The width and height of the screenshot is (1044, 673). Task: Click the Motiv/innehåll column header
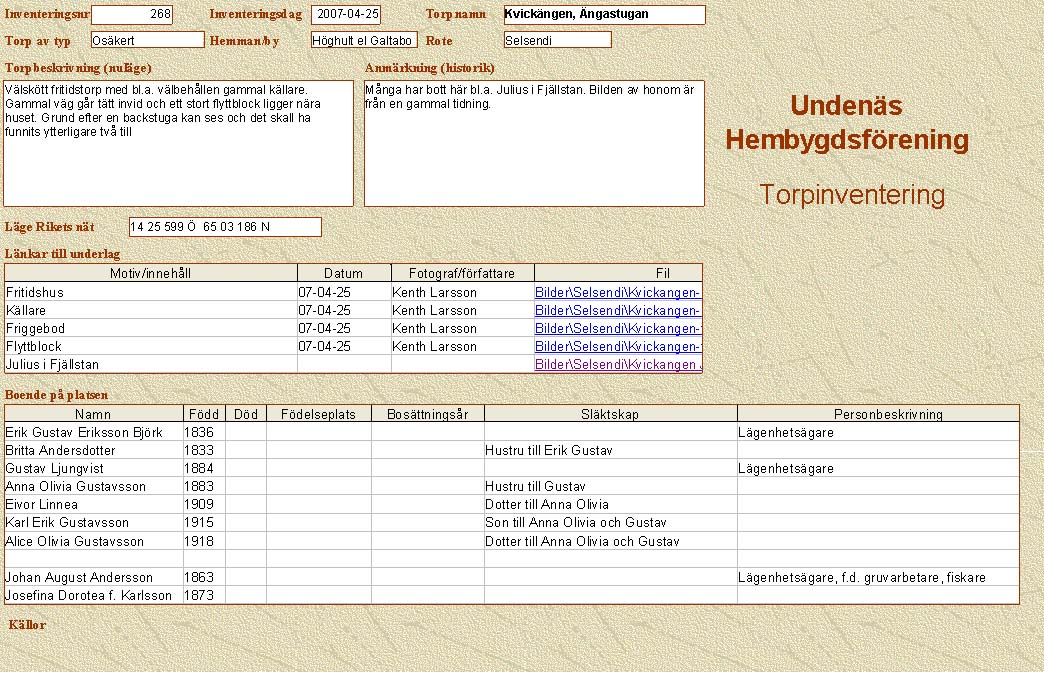pyautogui.click(x=151, y=273)
